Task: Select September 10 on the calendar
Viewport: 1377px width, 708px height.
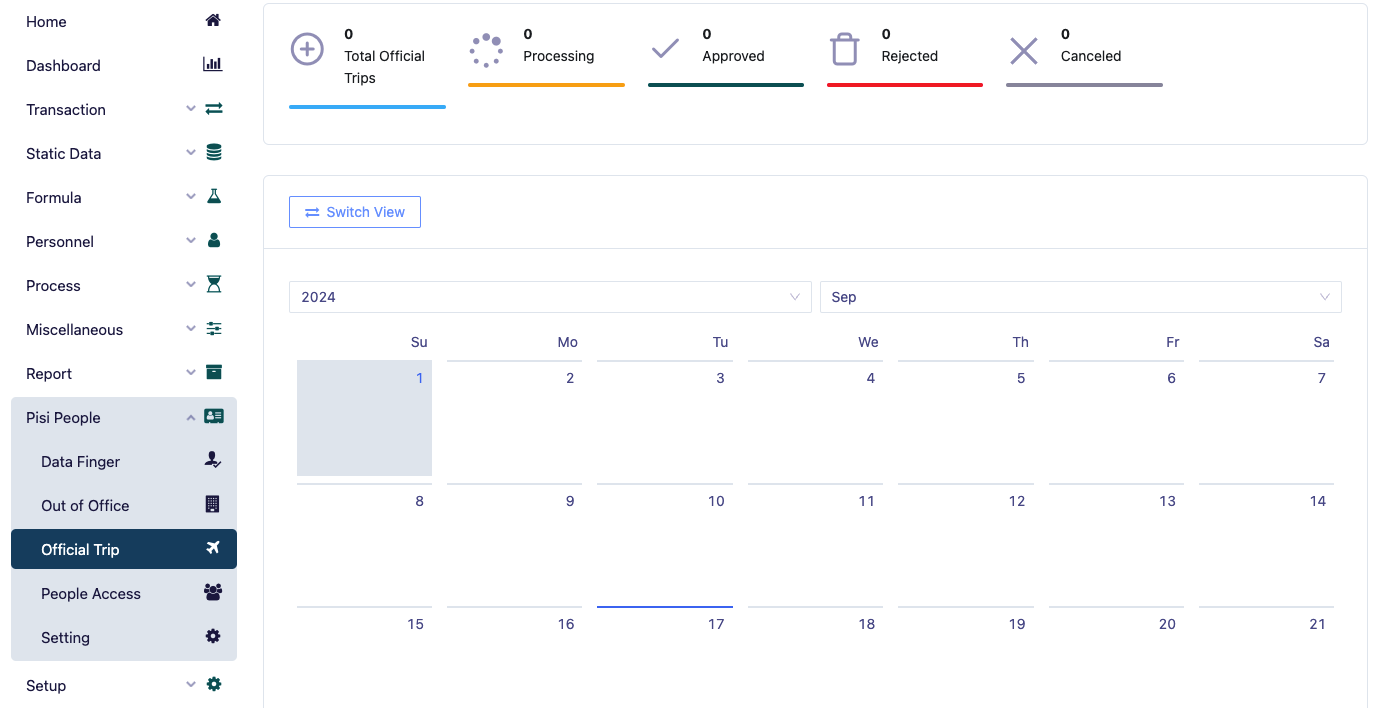Action: 665,540
